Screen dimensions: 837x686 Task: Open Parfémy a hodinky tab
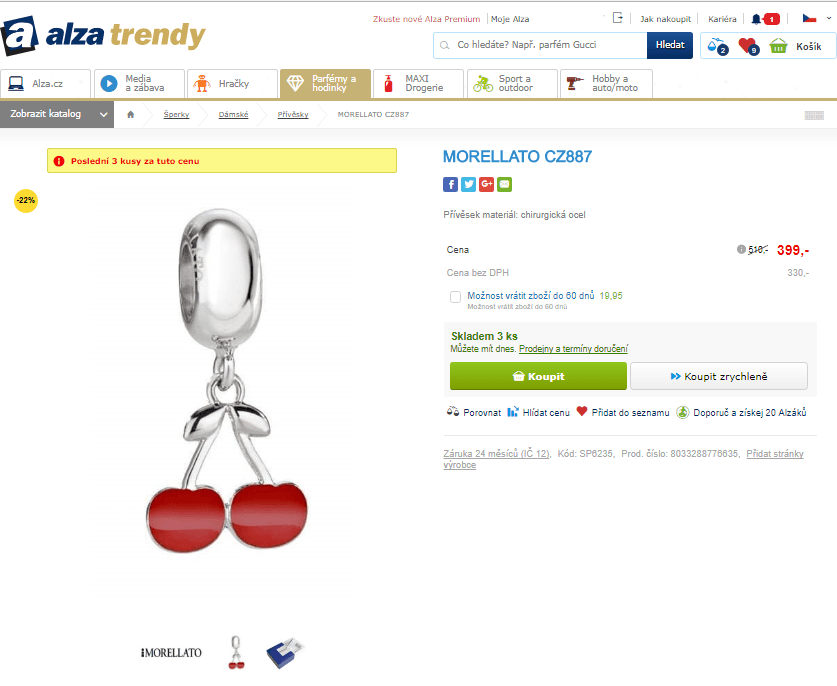pyautogui.click(x=325, y=84)
